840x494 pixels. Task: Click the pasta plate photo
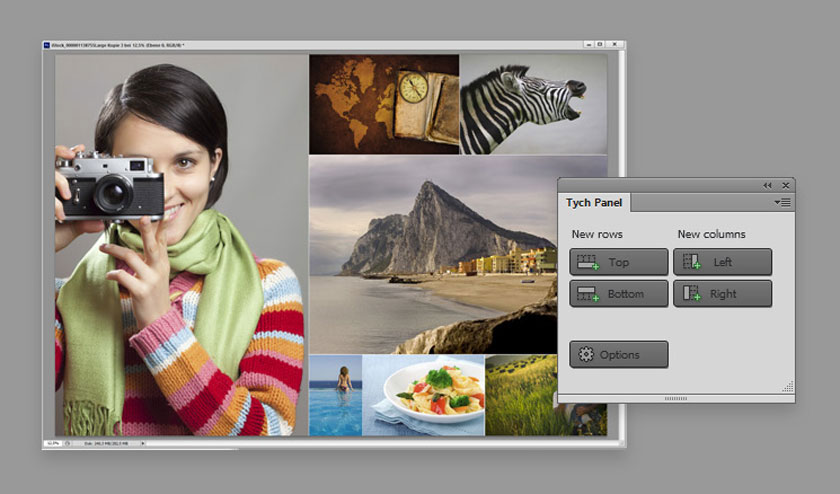point(423,395)
